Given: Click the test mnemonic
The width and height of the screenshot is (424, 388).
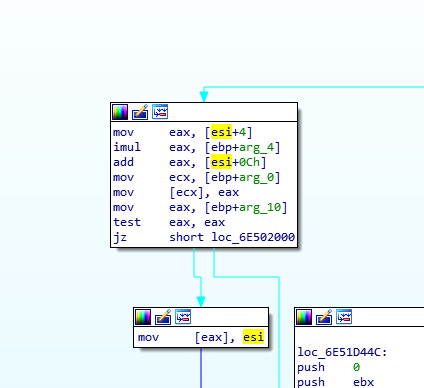Looking at the screenshot, I should click(127, 222).
